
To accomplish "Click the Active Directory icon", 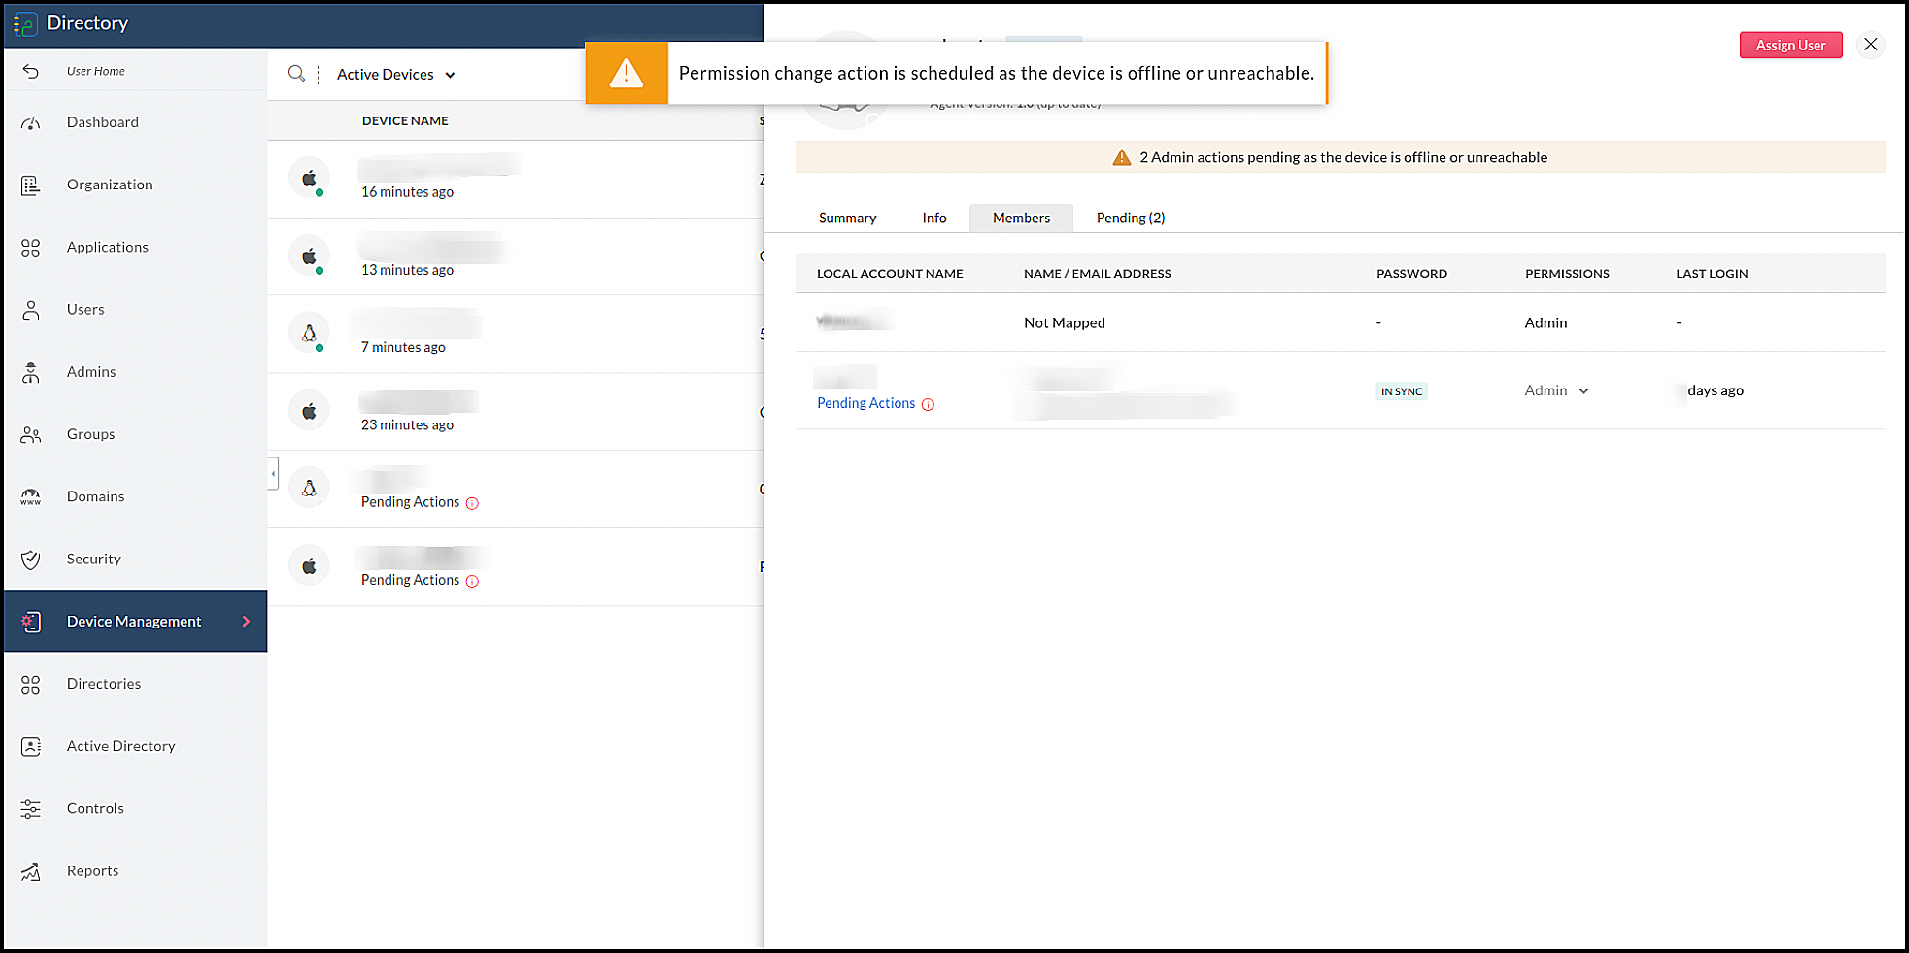I will click(31, 746).
